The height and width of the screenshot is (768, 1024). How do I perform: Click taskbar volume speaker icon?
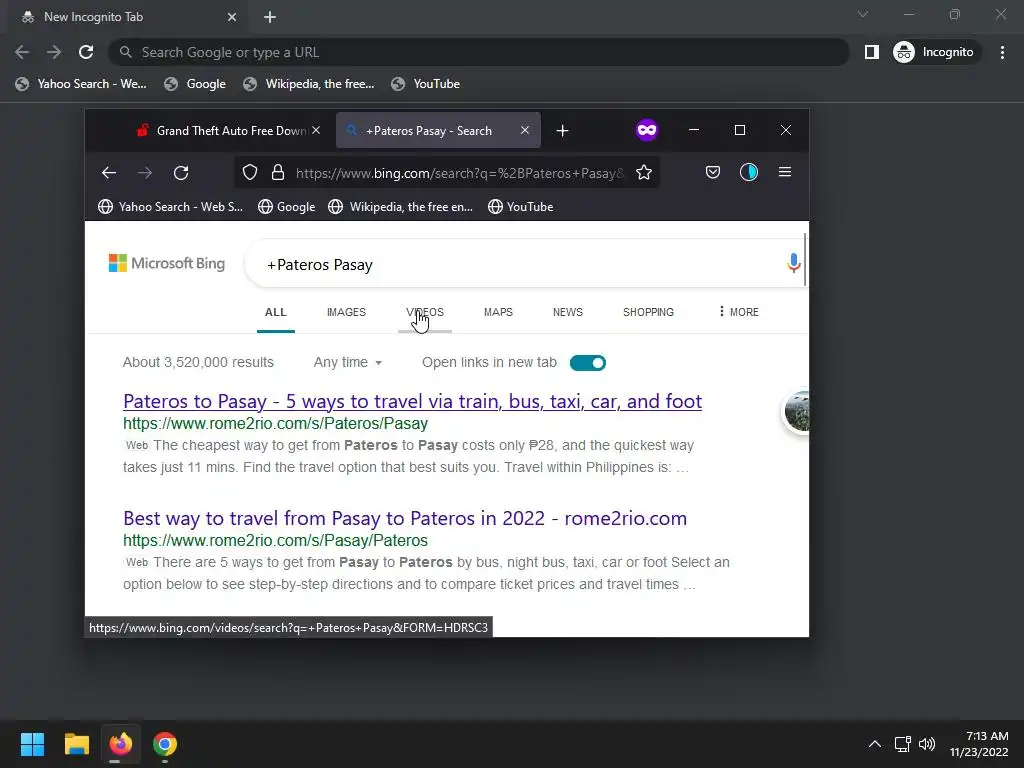coord(927,744)
